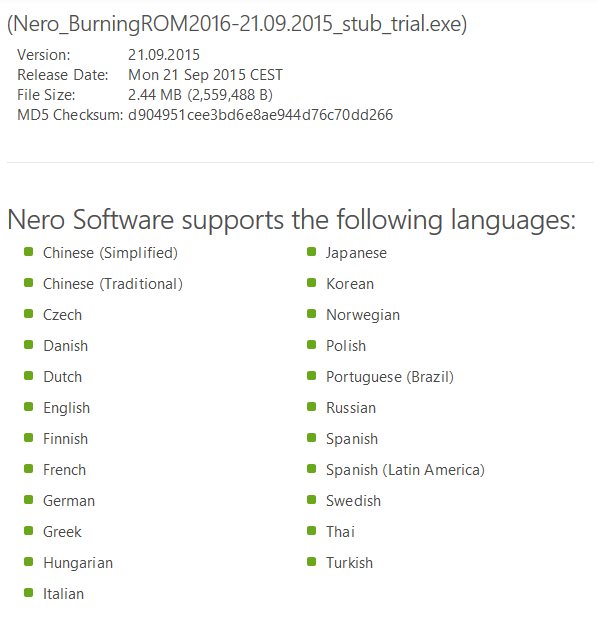Click Thai in the language list
The image size is (598, 633).
tap(340, 532)
